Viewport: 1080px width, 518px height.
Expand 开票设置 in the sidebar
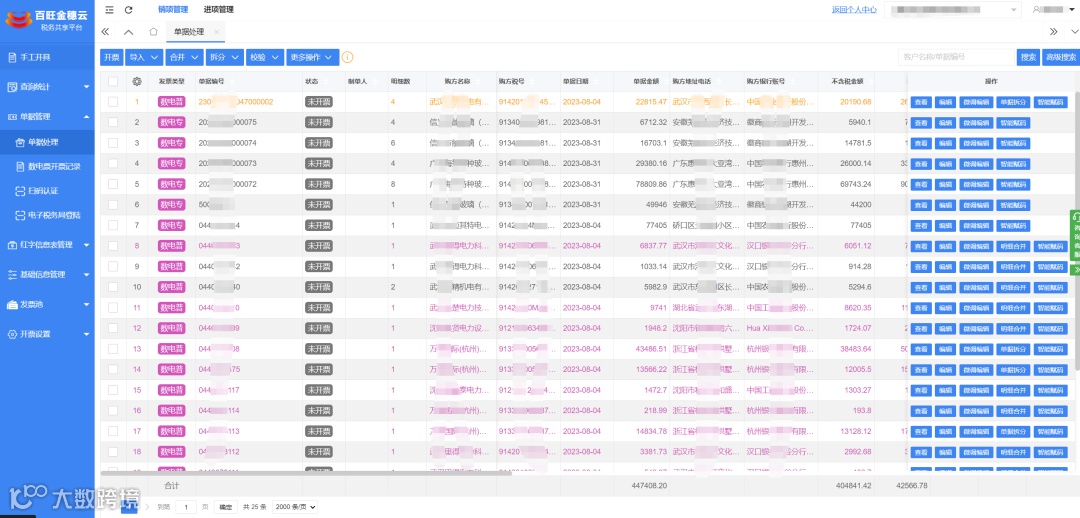47,334
